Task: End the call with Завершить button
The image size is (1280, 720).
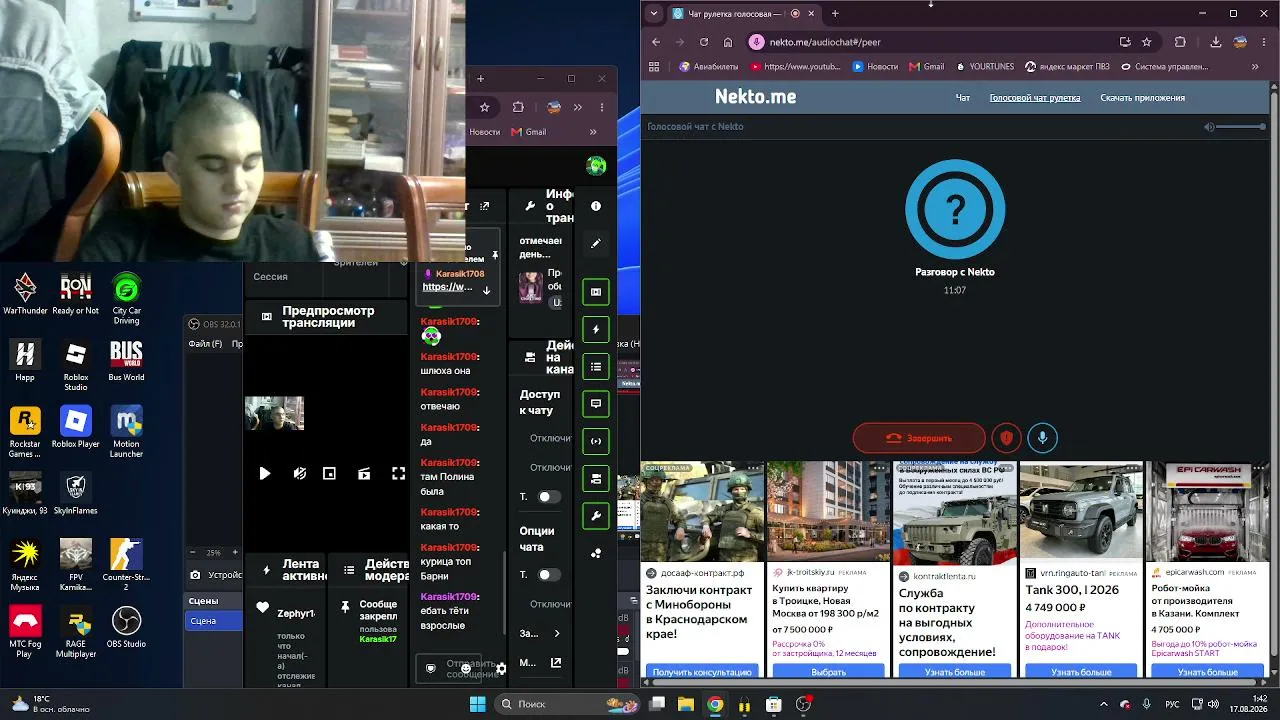Action: [x=920, y=438]
